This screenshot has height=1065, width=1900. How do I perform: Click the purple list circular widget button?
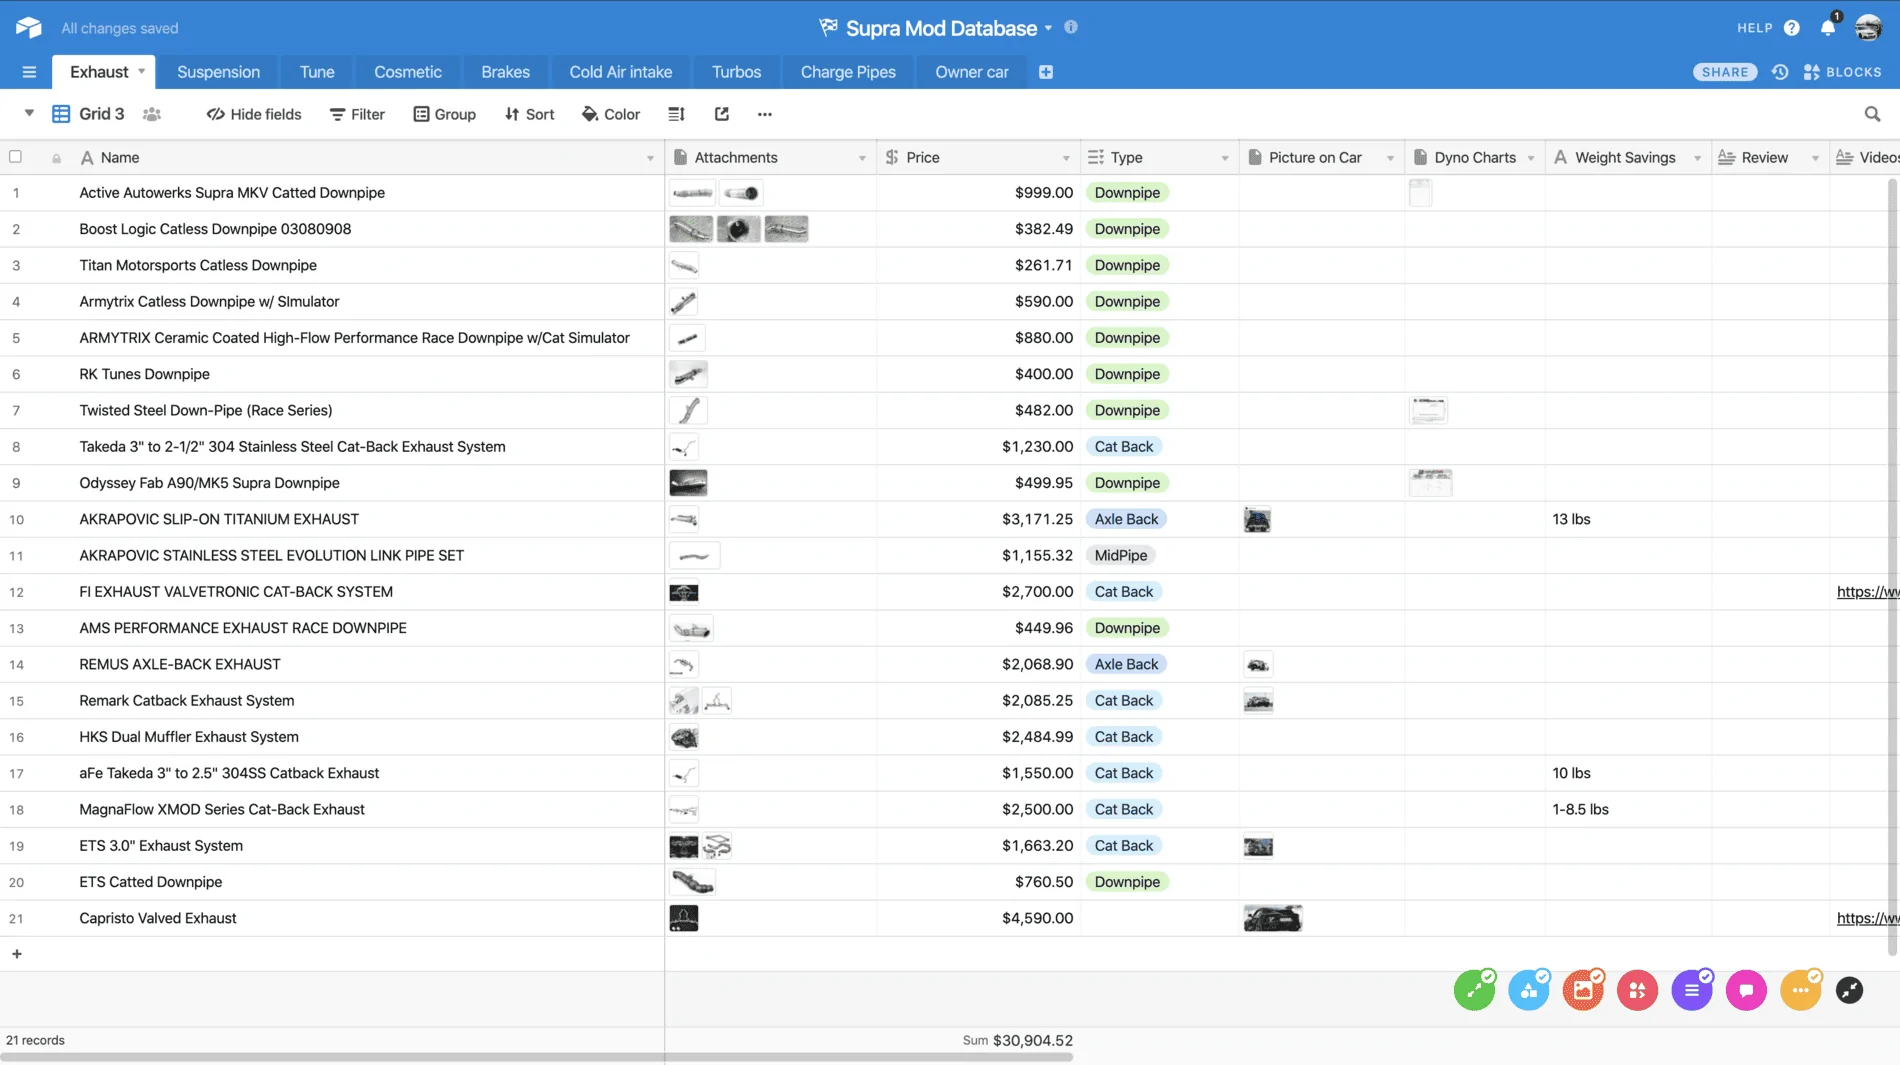[x=1692, y=990]
